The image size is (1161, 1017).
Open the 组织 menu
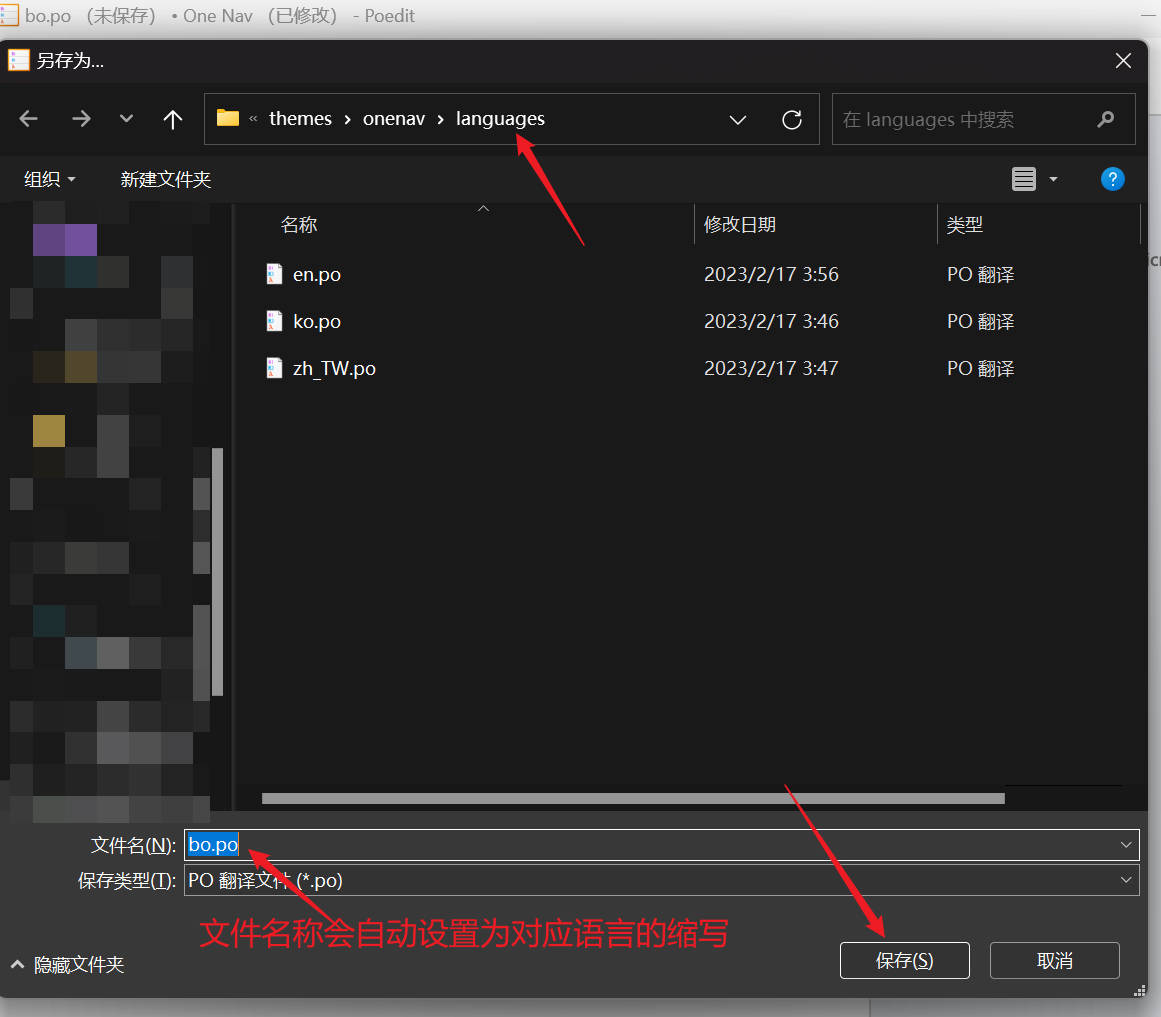point(50,179)
